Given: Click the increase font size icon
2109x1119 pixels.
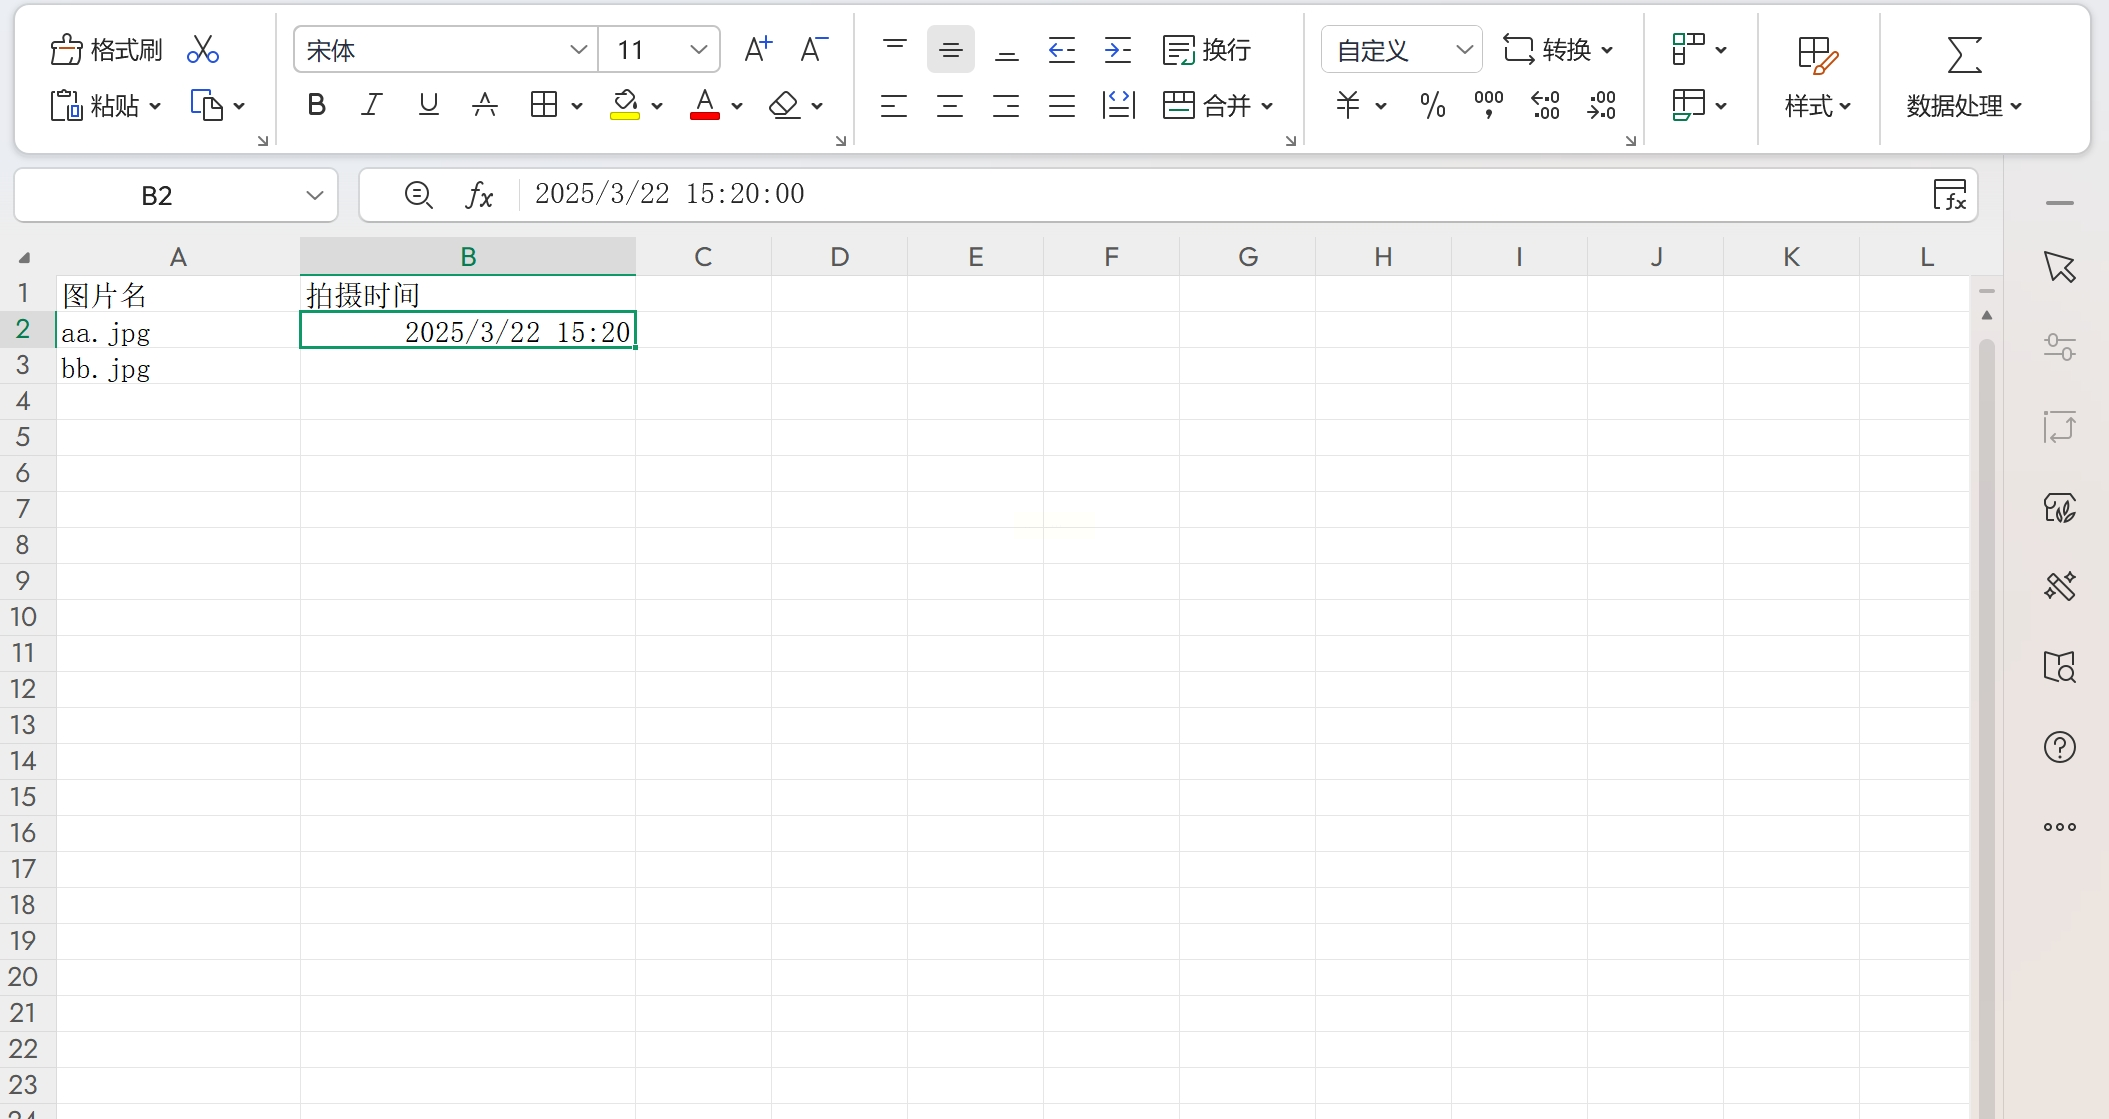Looking at the screenshot, I should point(758,50).
